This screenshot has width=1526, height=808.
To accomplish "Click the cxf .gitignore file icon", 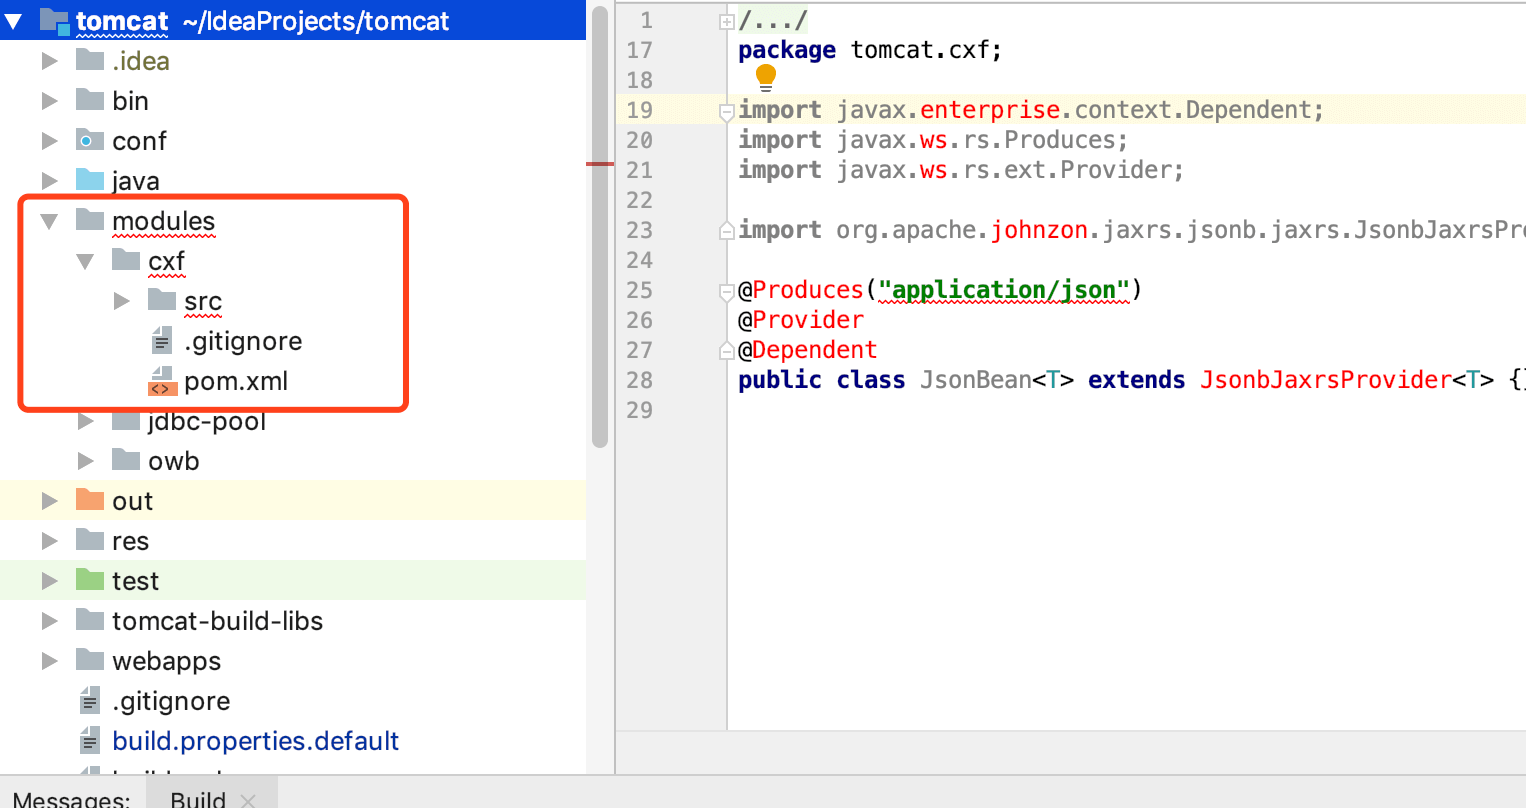I will [x=162, y=341].
